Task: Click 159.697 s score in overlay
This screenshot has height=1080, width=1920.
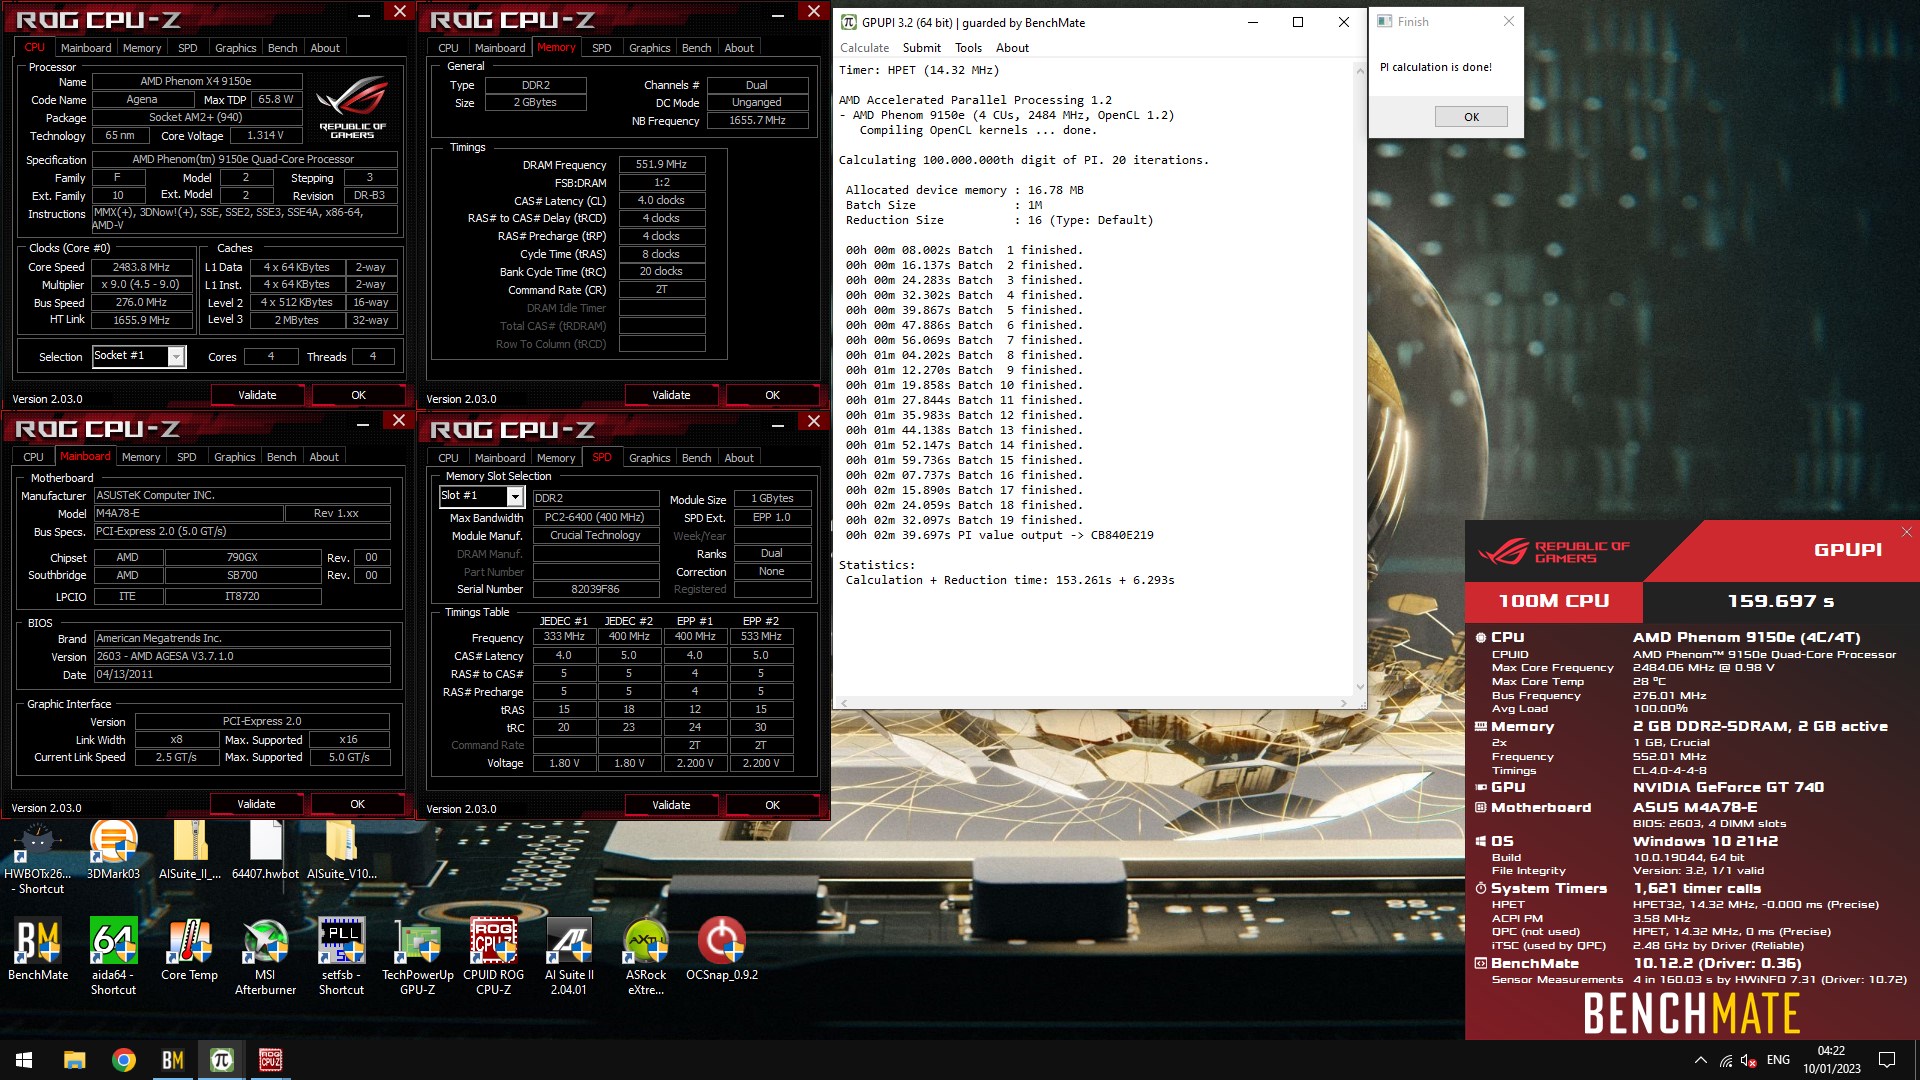Action: tap(1780, 601)
